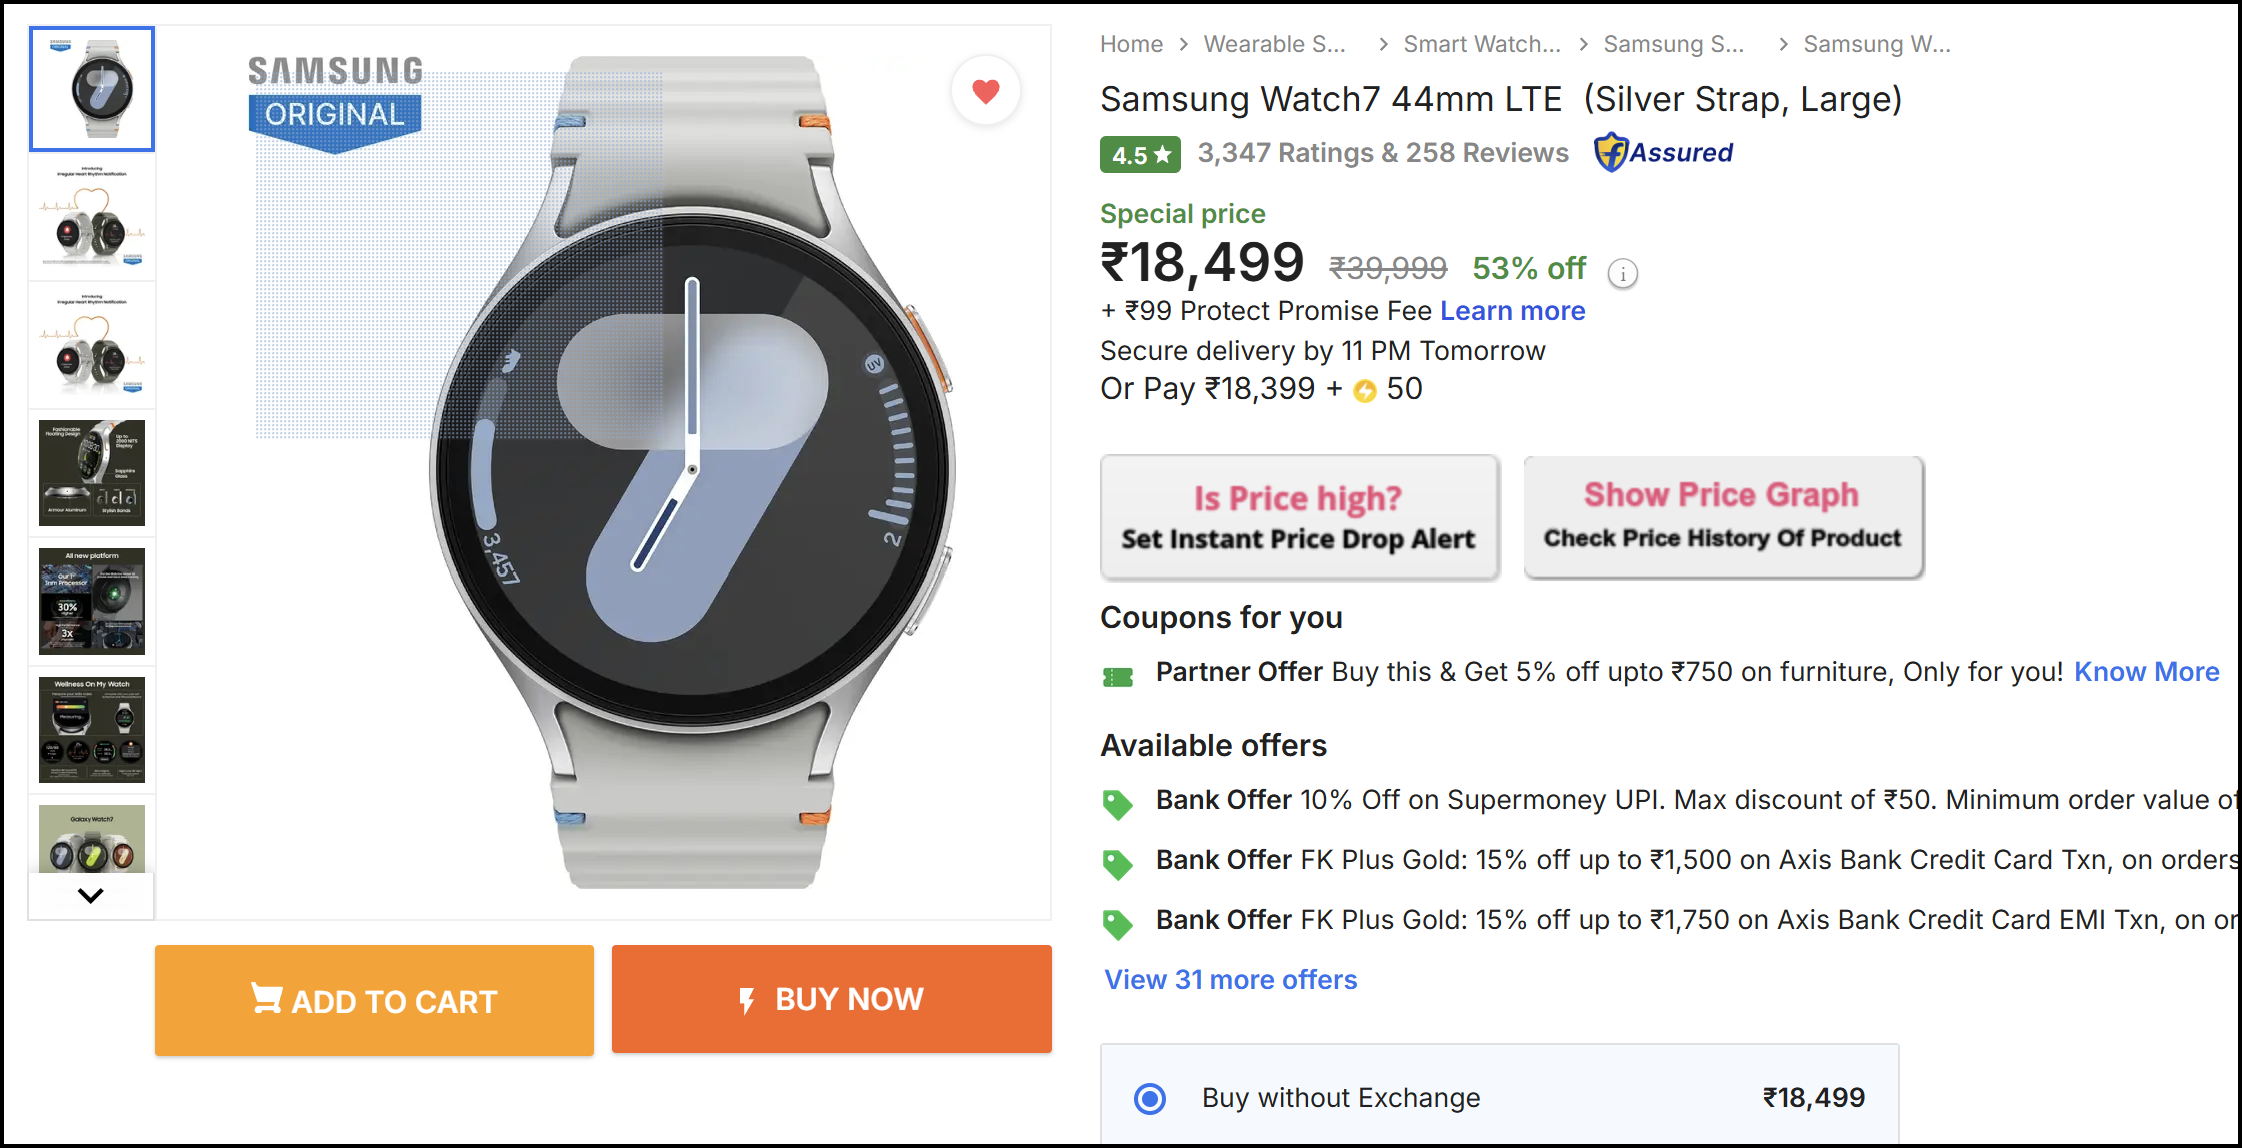Click the green coupon ticket icon
Viewport: 2242px width, 1148px height.
(x=1118, y=677)
